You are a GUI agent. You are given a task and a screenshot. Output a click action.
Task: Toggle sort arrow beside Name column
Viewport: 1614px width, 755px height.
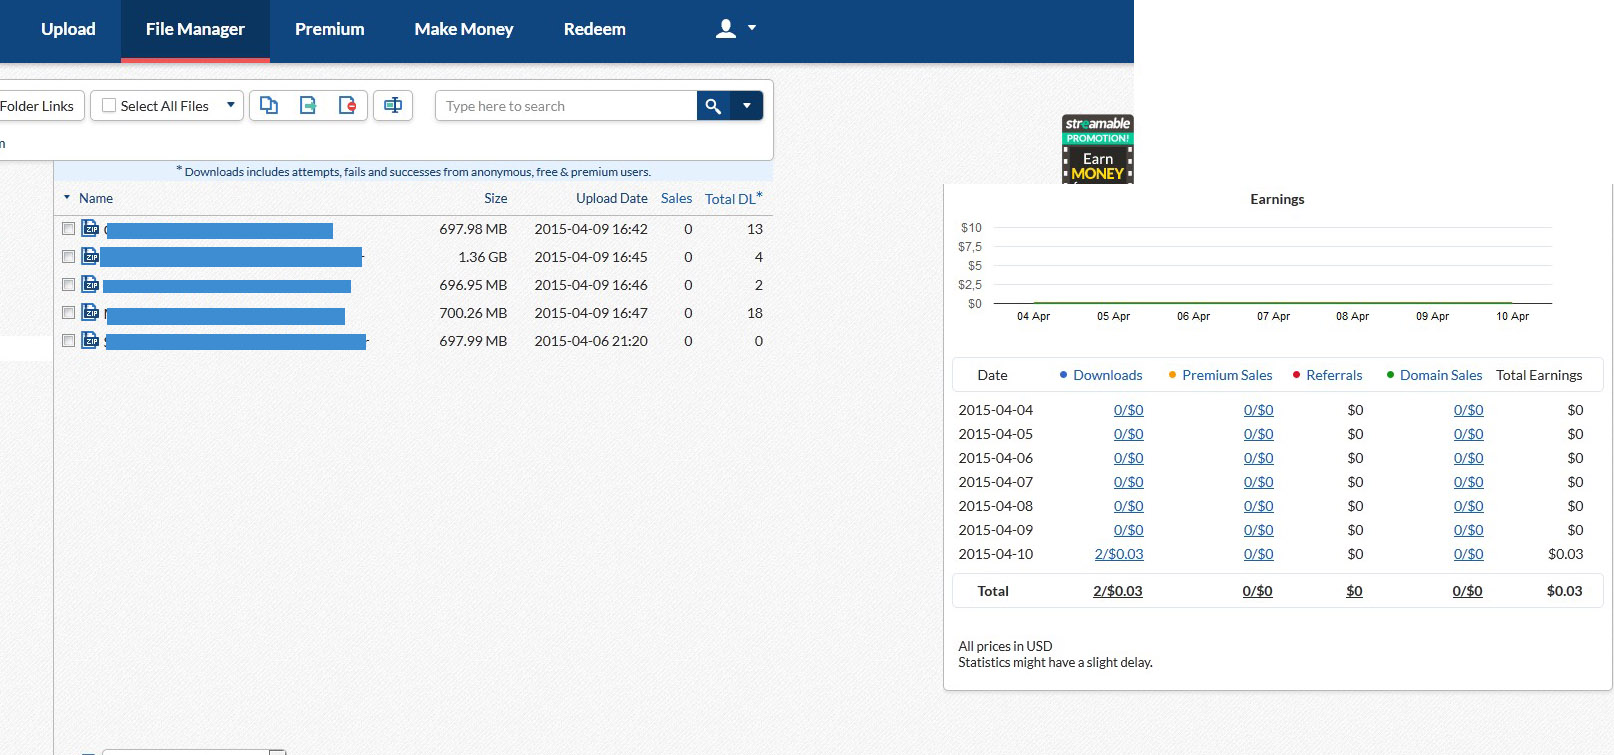67,198
